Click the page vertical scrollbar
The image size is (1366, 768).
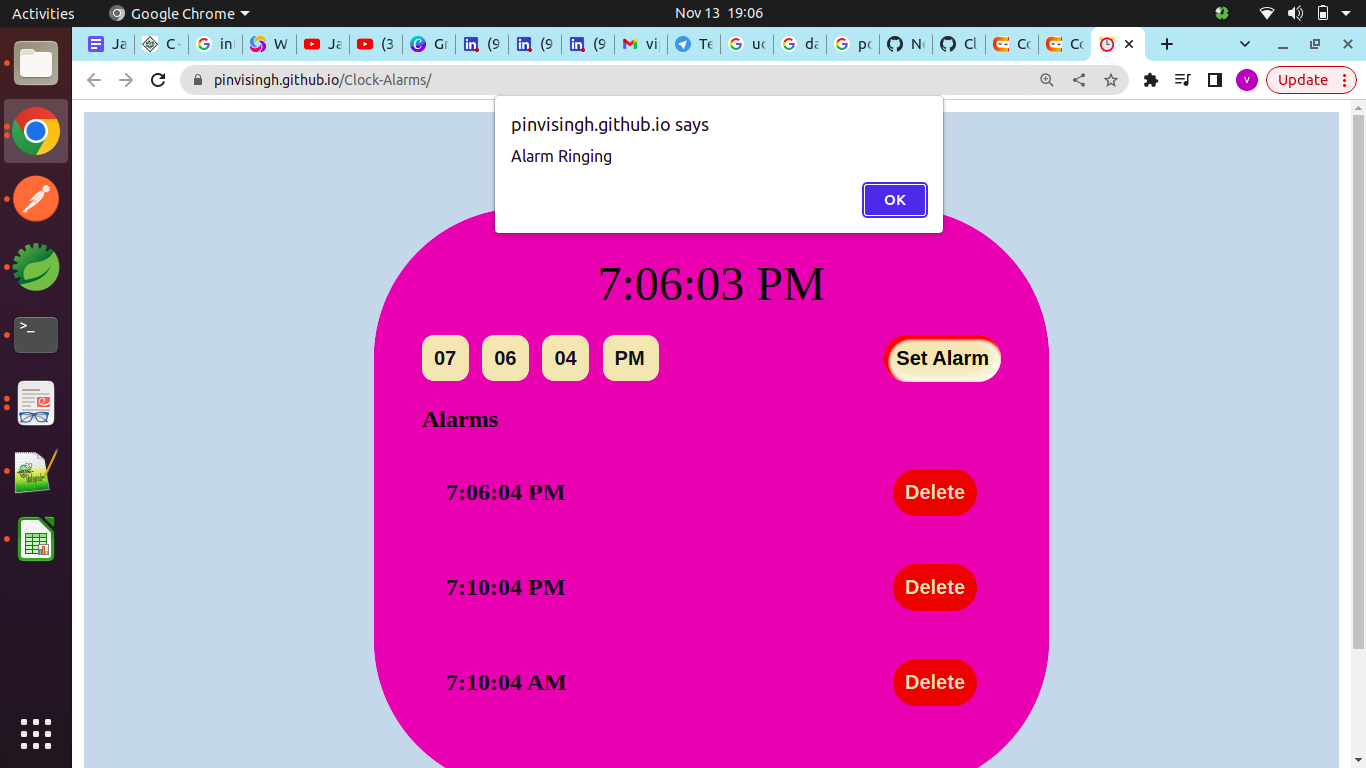click(x=1358, y=380)
